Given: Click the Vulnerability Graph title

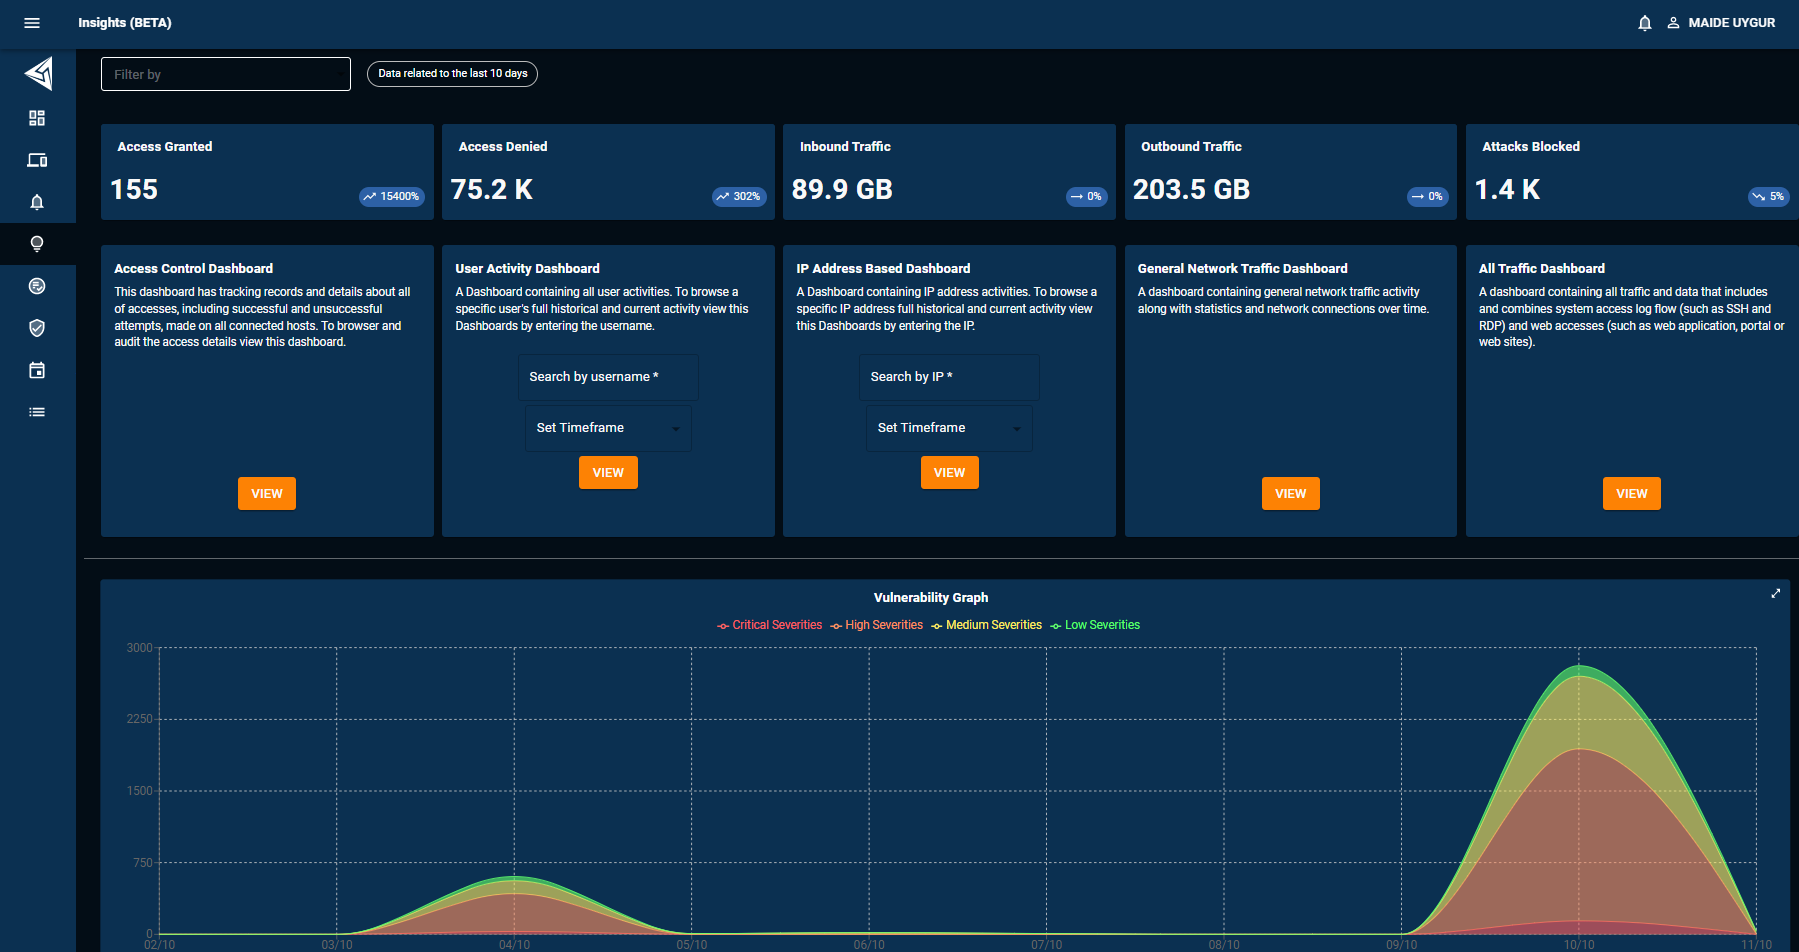Looking at the screenshot, I should (931, 598).
